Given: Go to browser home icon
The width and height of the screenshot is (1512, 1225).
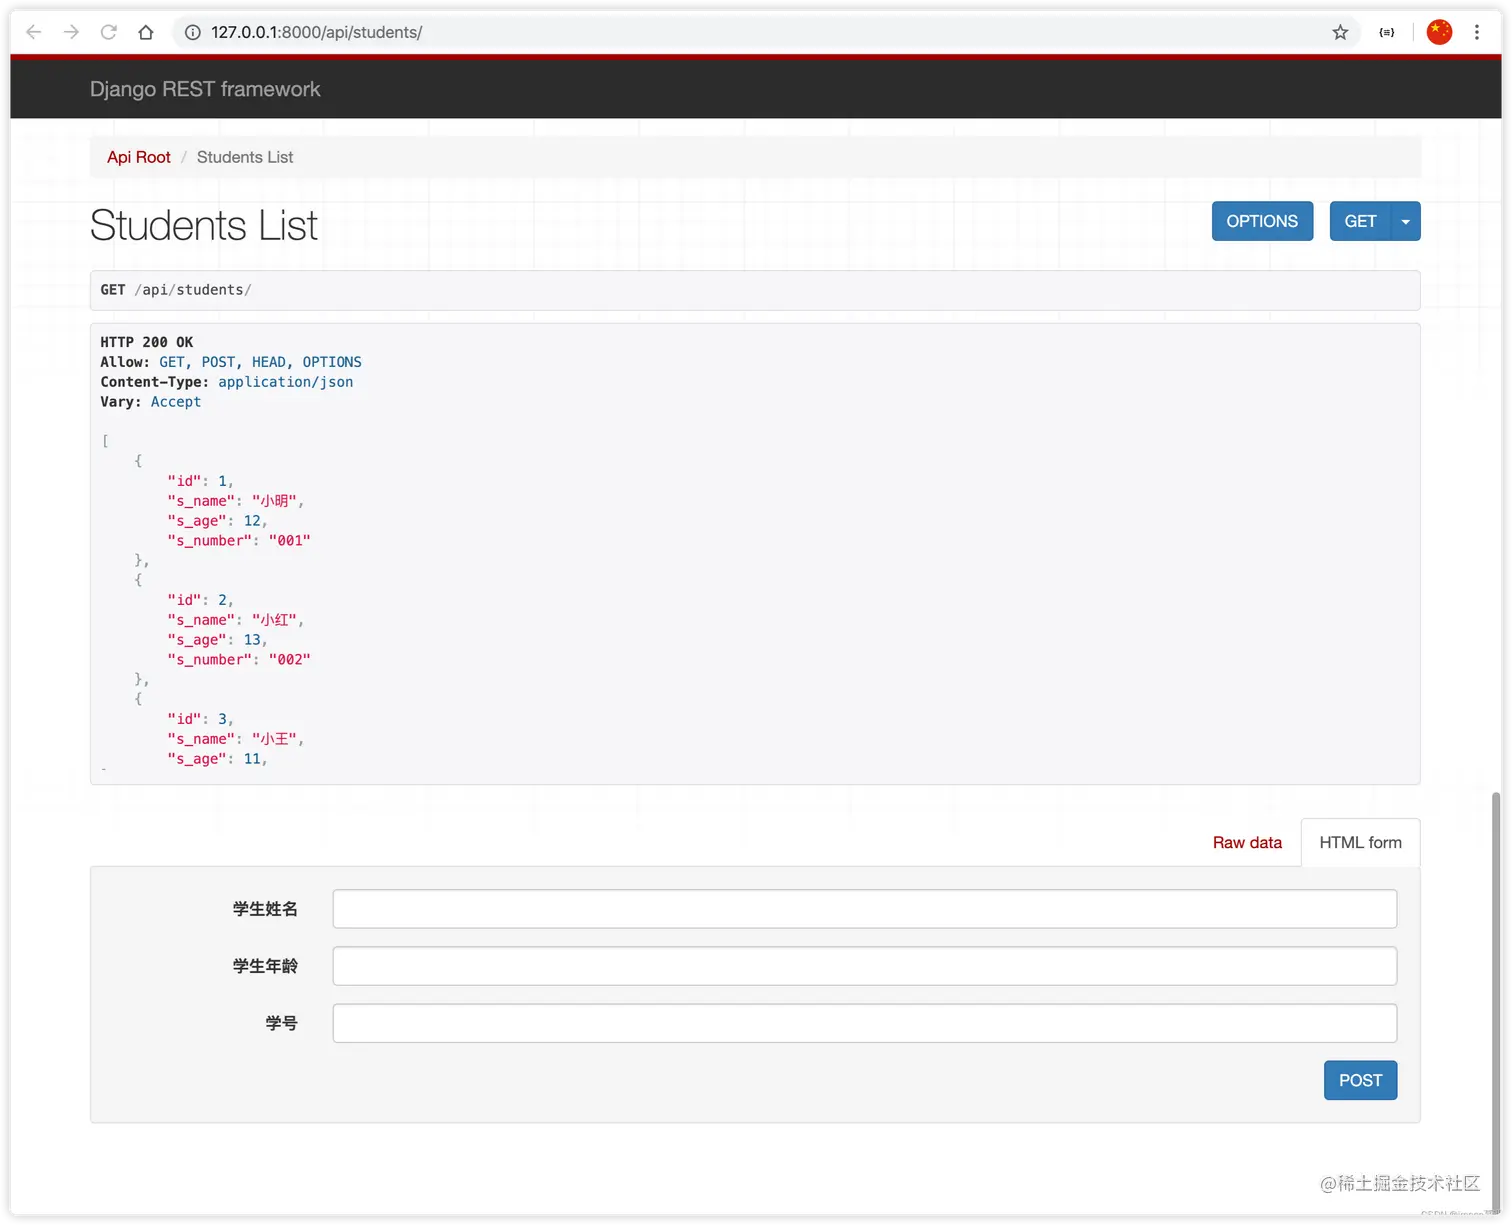Looking at the screenshot, I should coord(146,32).
